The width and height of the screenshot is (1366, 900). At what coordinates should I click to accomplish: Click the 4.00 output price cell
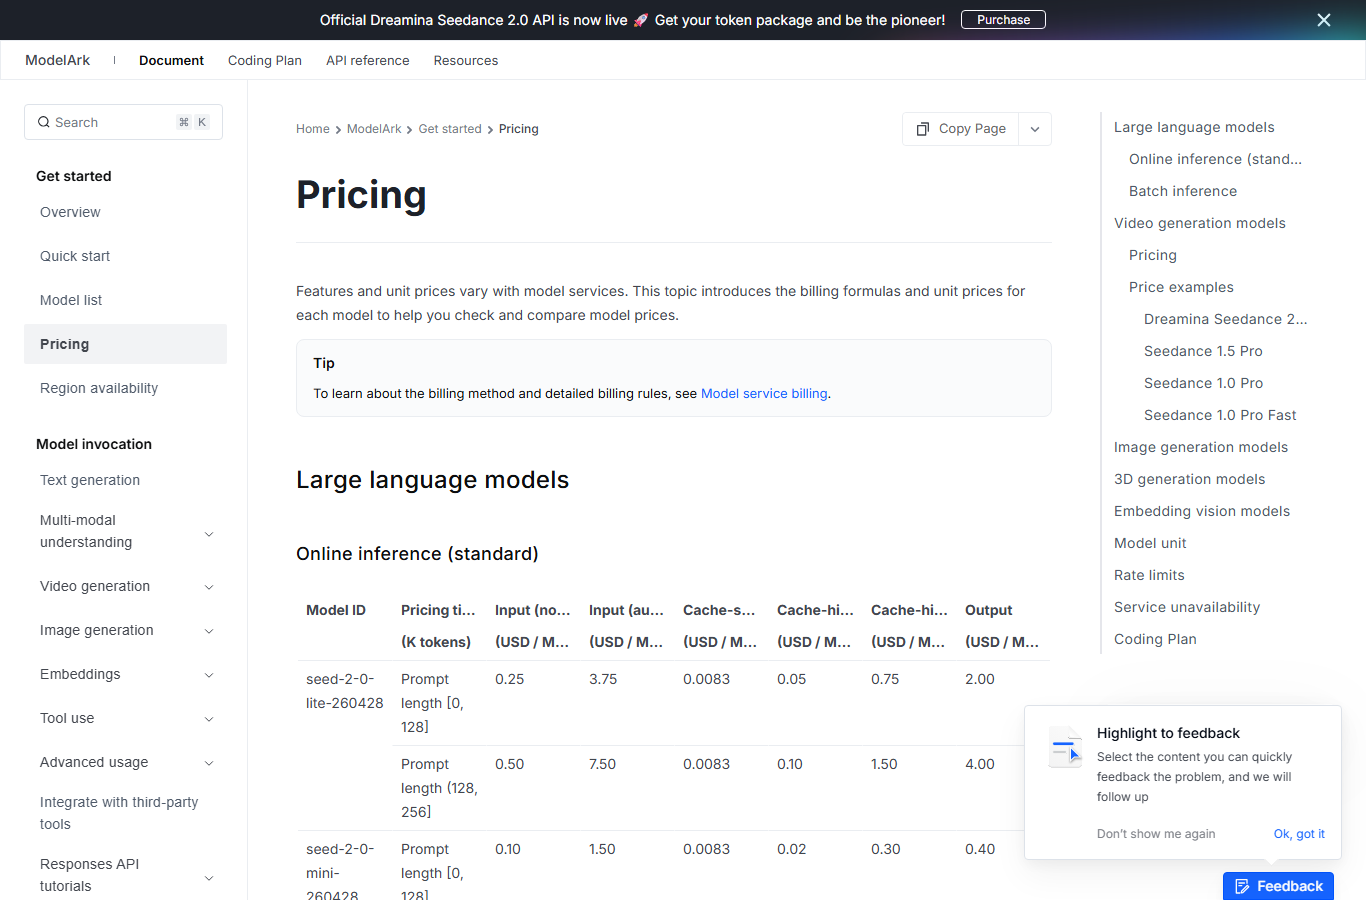[x=980, y=764]
